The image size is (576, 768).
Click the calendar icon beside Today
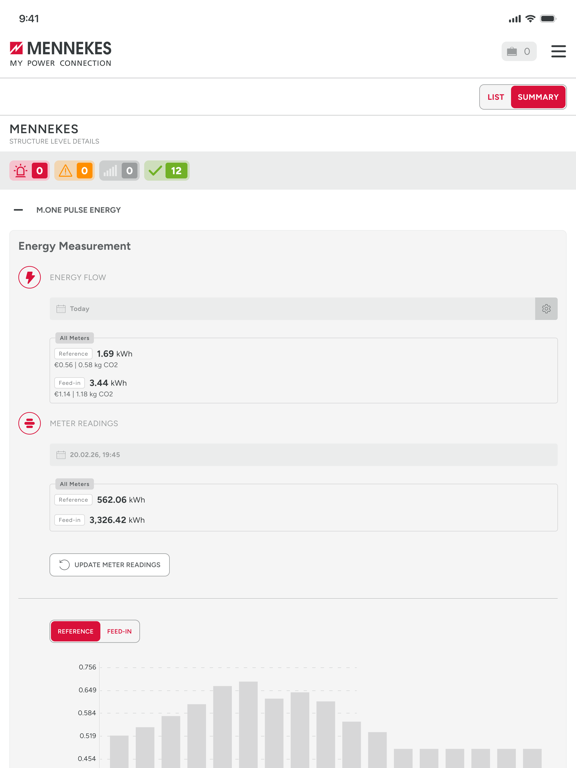coord(61,309)
